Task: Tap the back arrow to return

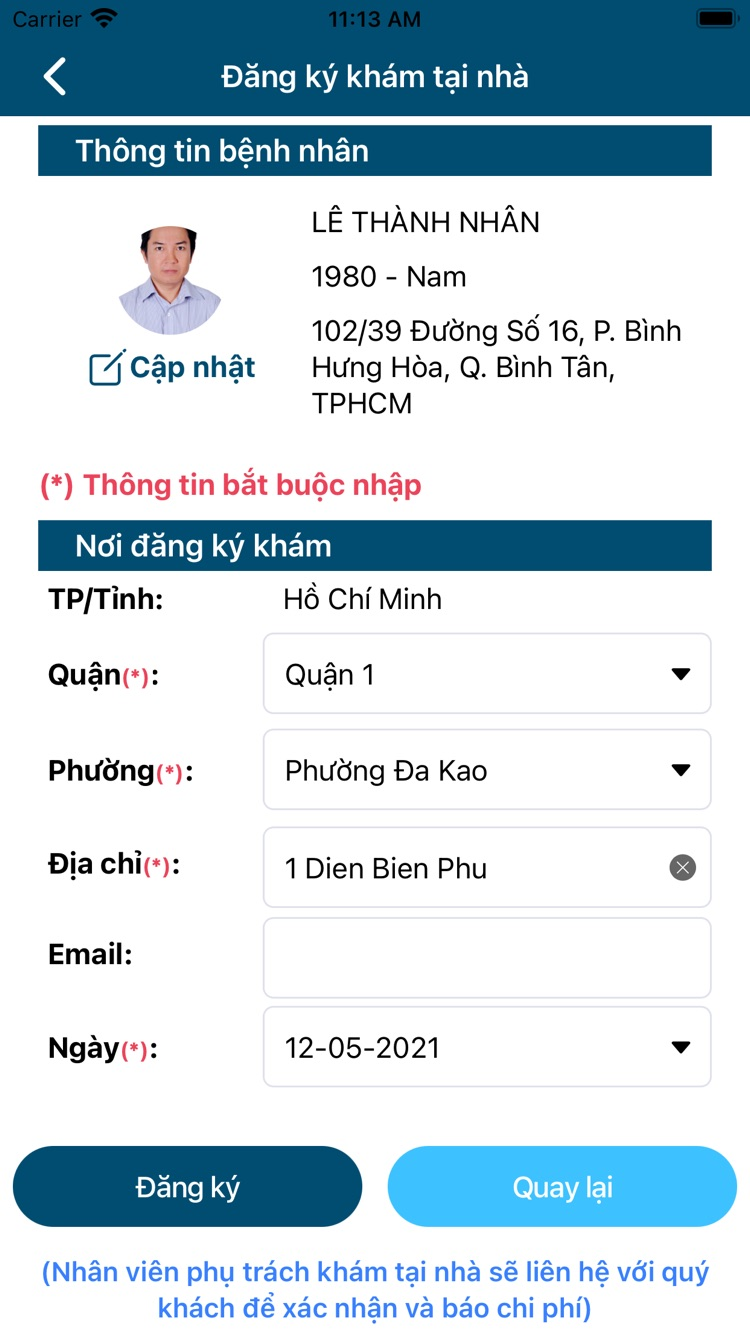Action: click(55, 75)
